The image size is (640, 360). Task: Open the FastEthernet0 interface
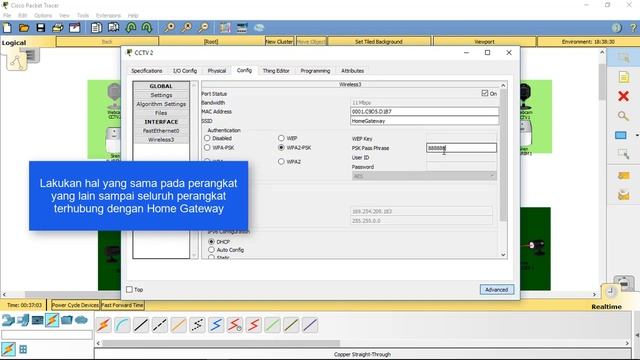tap(161, 131)
